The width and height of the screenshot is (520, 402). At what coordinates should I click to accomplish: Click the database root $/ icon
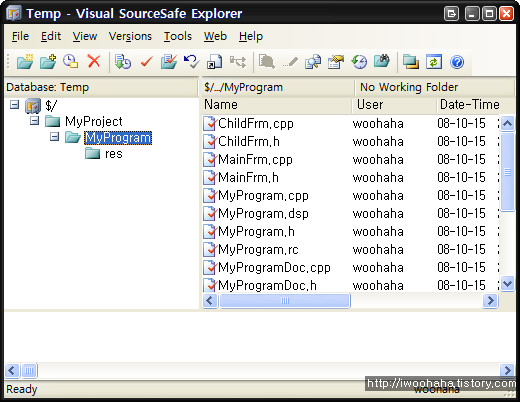[33, 106]
